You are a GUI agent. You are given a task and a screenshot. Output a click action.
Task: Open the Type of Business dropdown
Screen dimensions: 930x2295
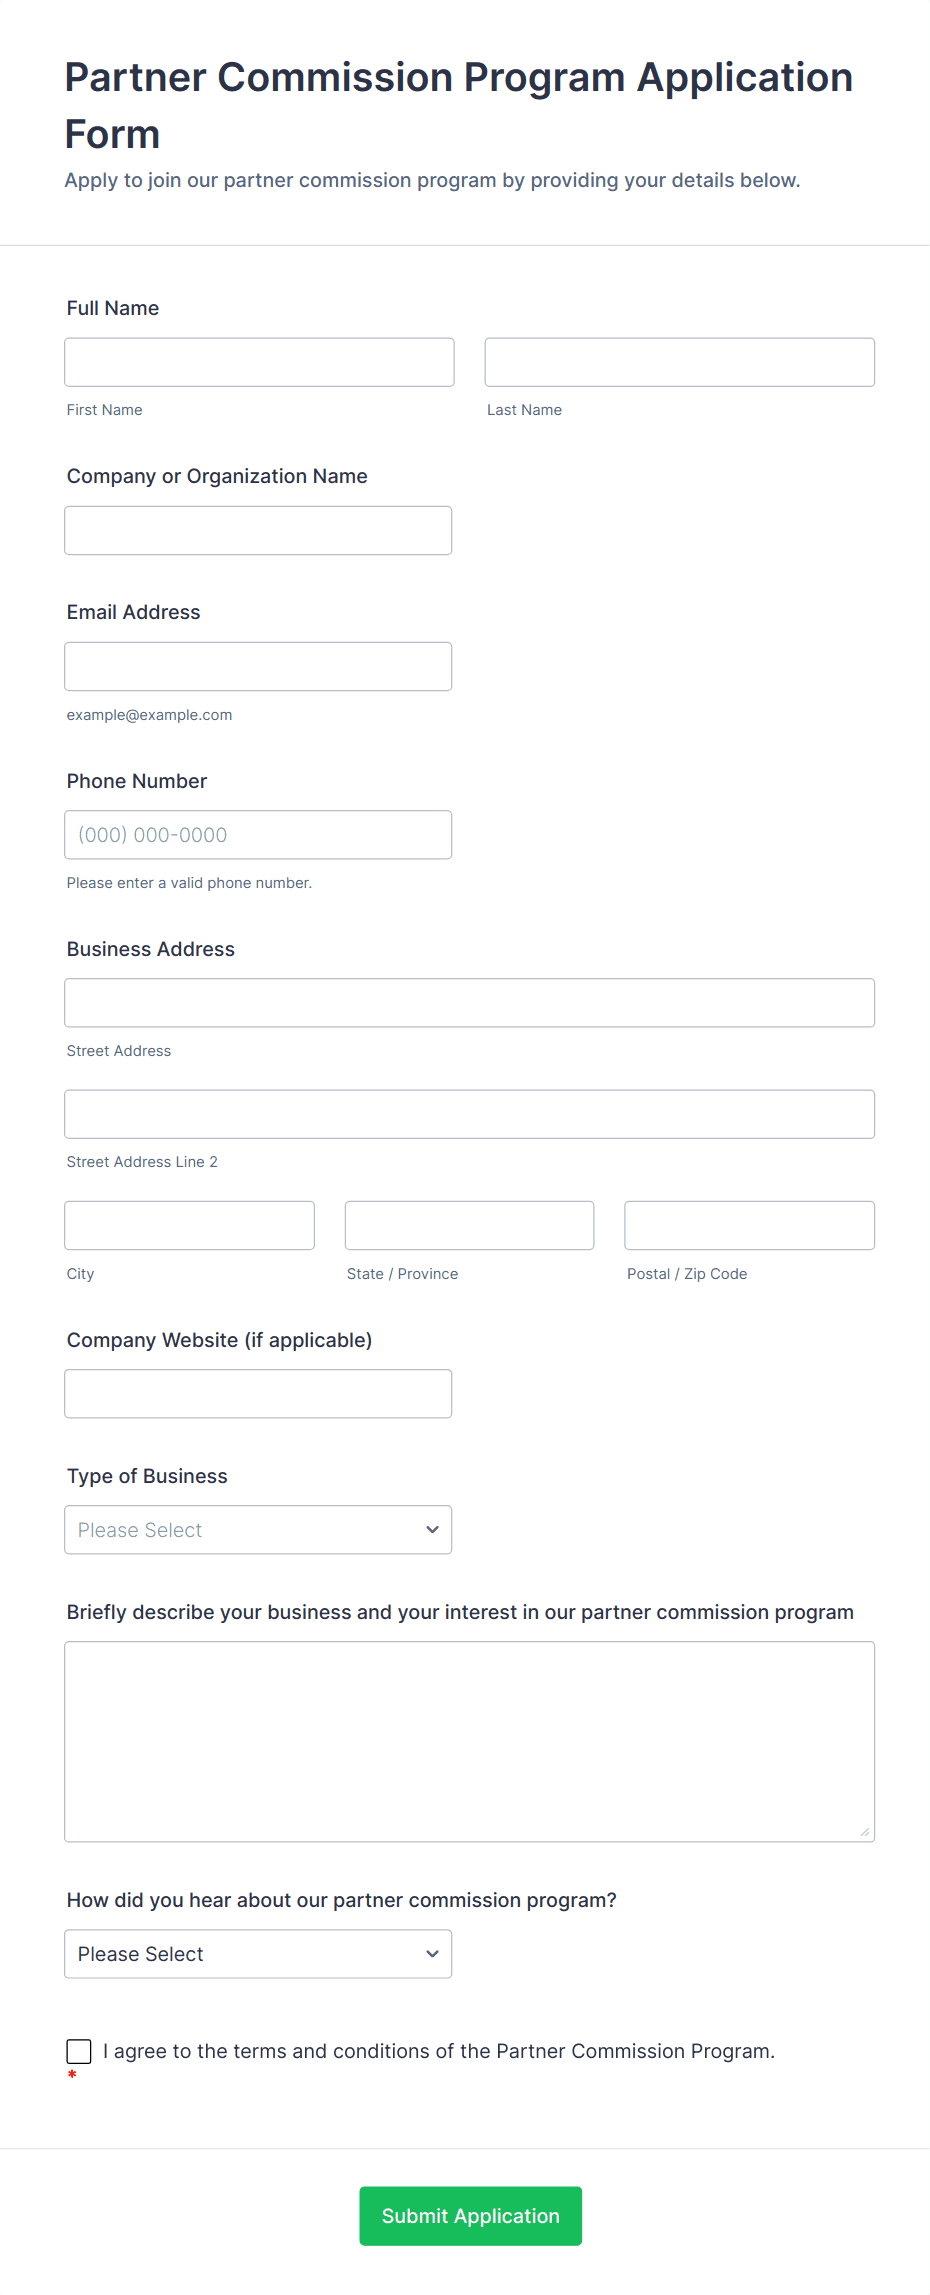[240, 1529]
